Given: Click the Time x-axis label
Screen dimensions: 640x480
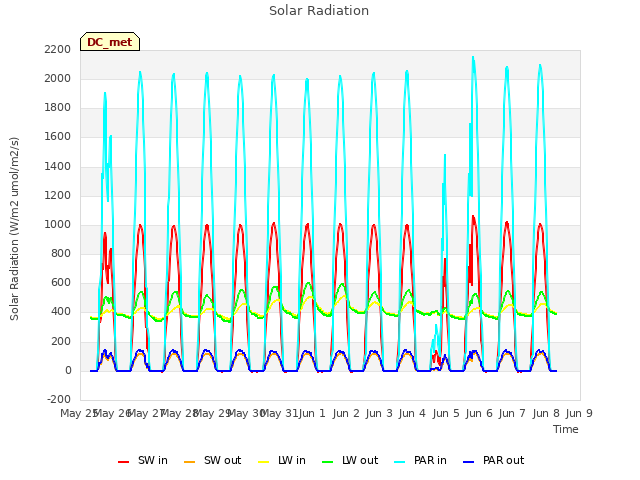Looking at the screenshot, I should [565, 429].
